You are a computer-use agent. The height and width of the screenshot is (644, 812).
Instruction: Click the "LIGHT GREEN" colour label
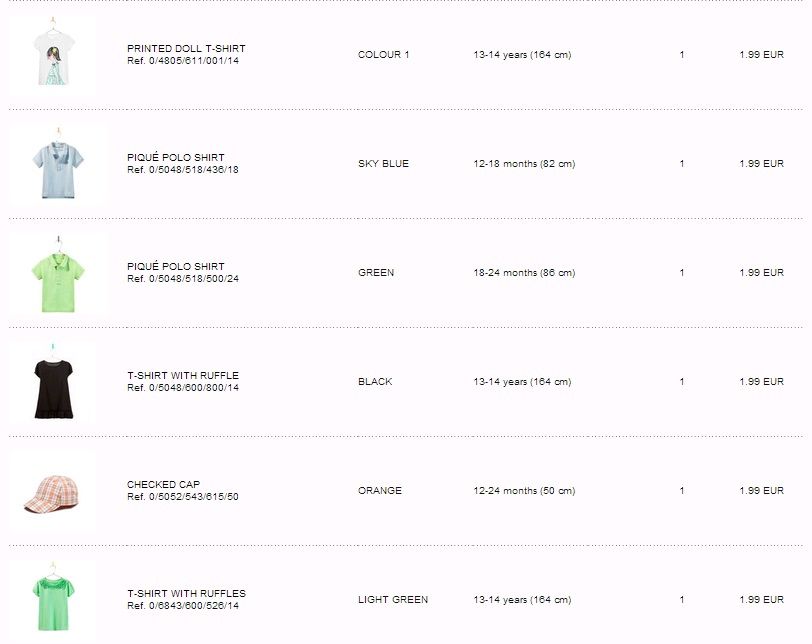393,600
